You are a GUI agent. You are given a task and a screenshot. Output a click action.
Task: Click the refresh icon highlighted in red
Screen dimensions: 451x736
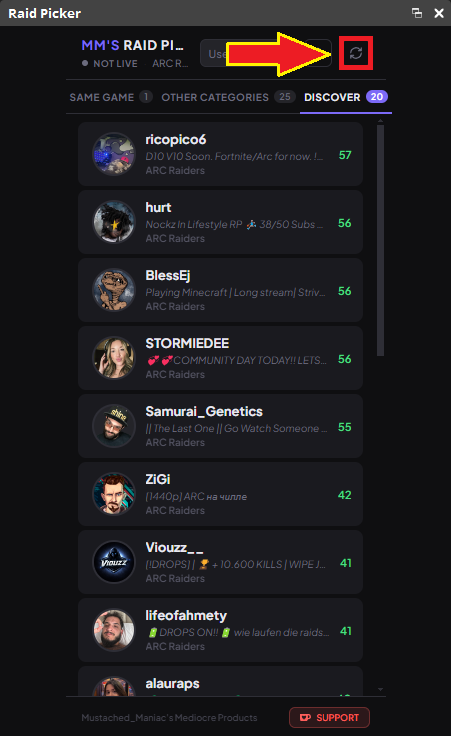point(356,53)
